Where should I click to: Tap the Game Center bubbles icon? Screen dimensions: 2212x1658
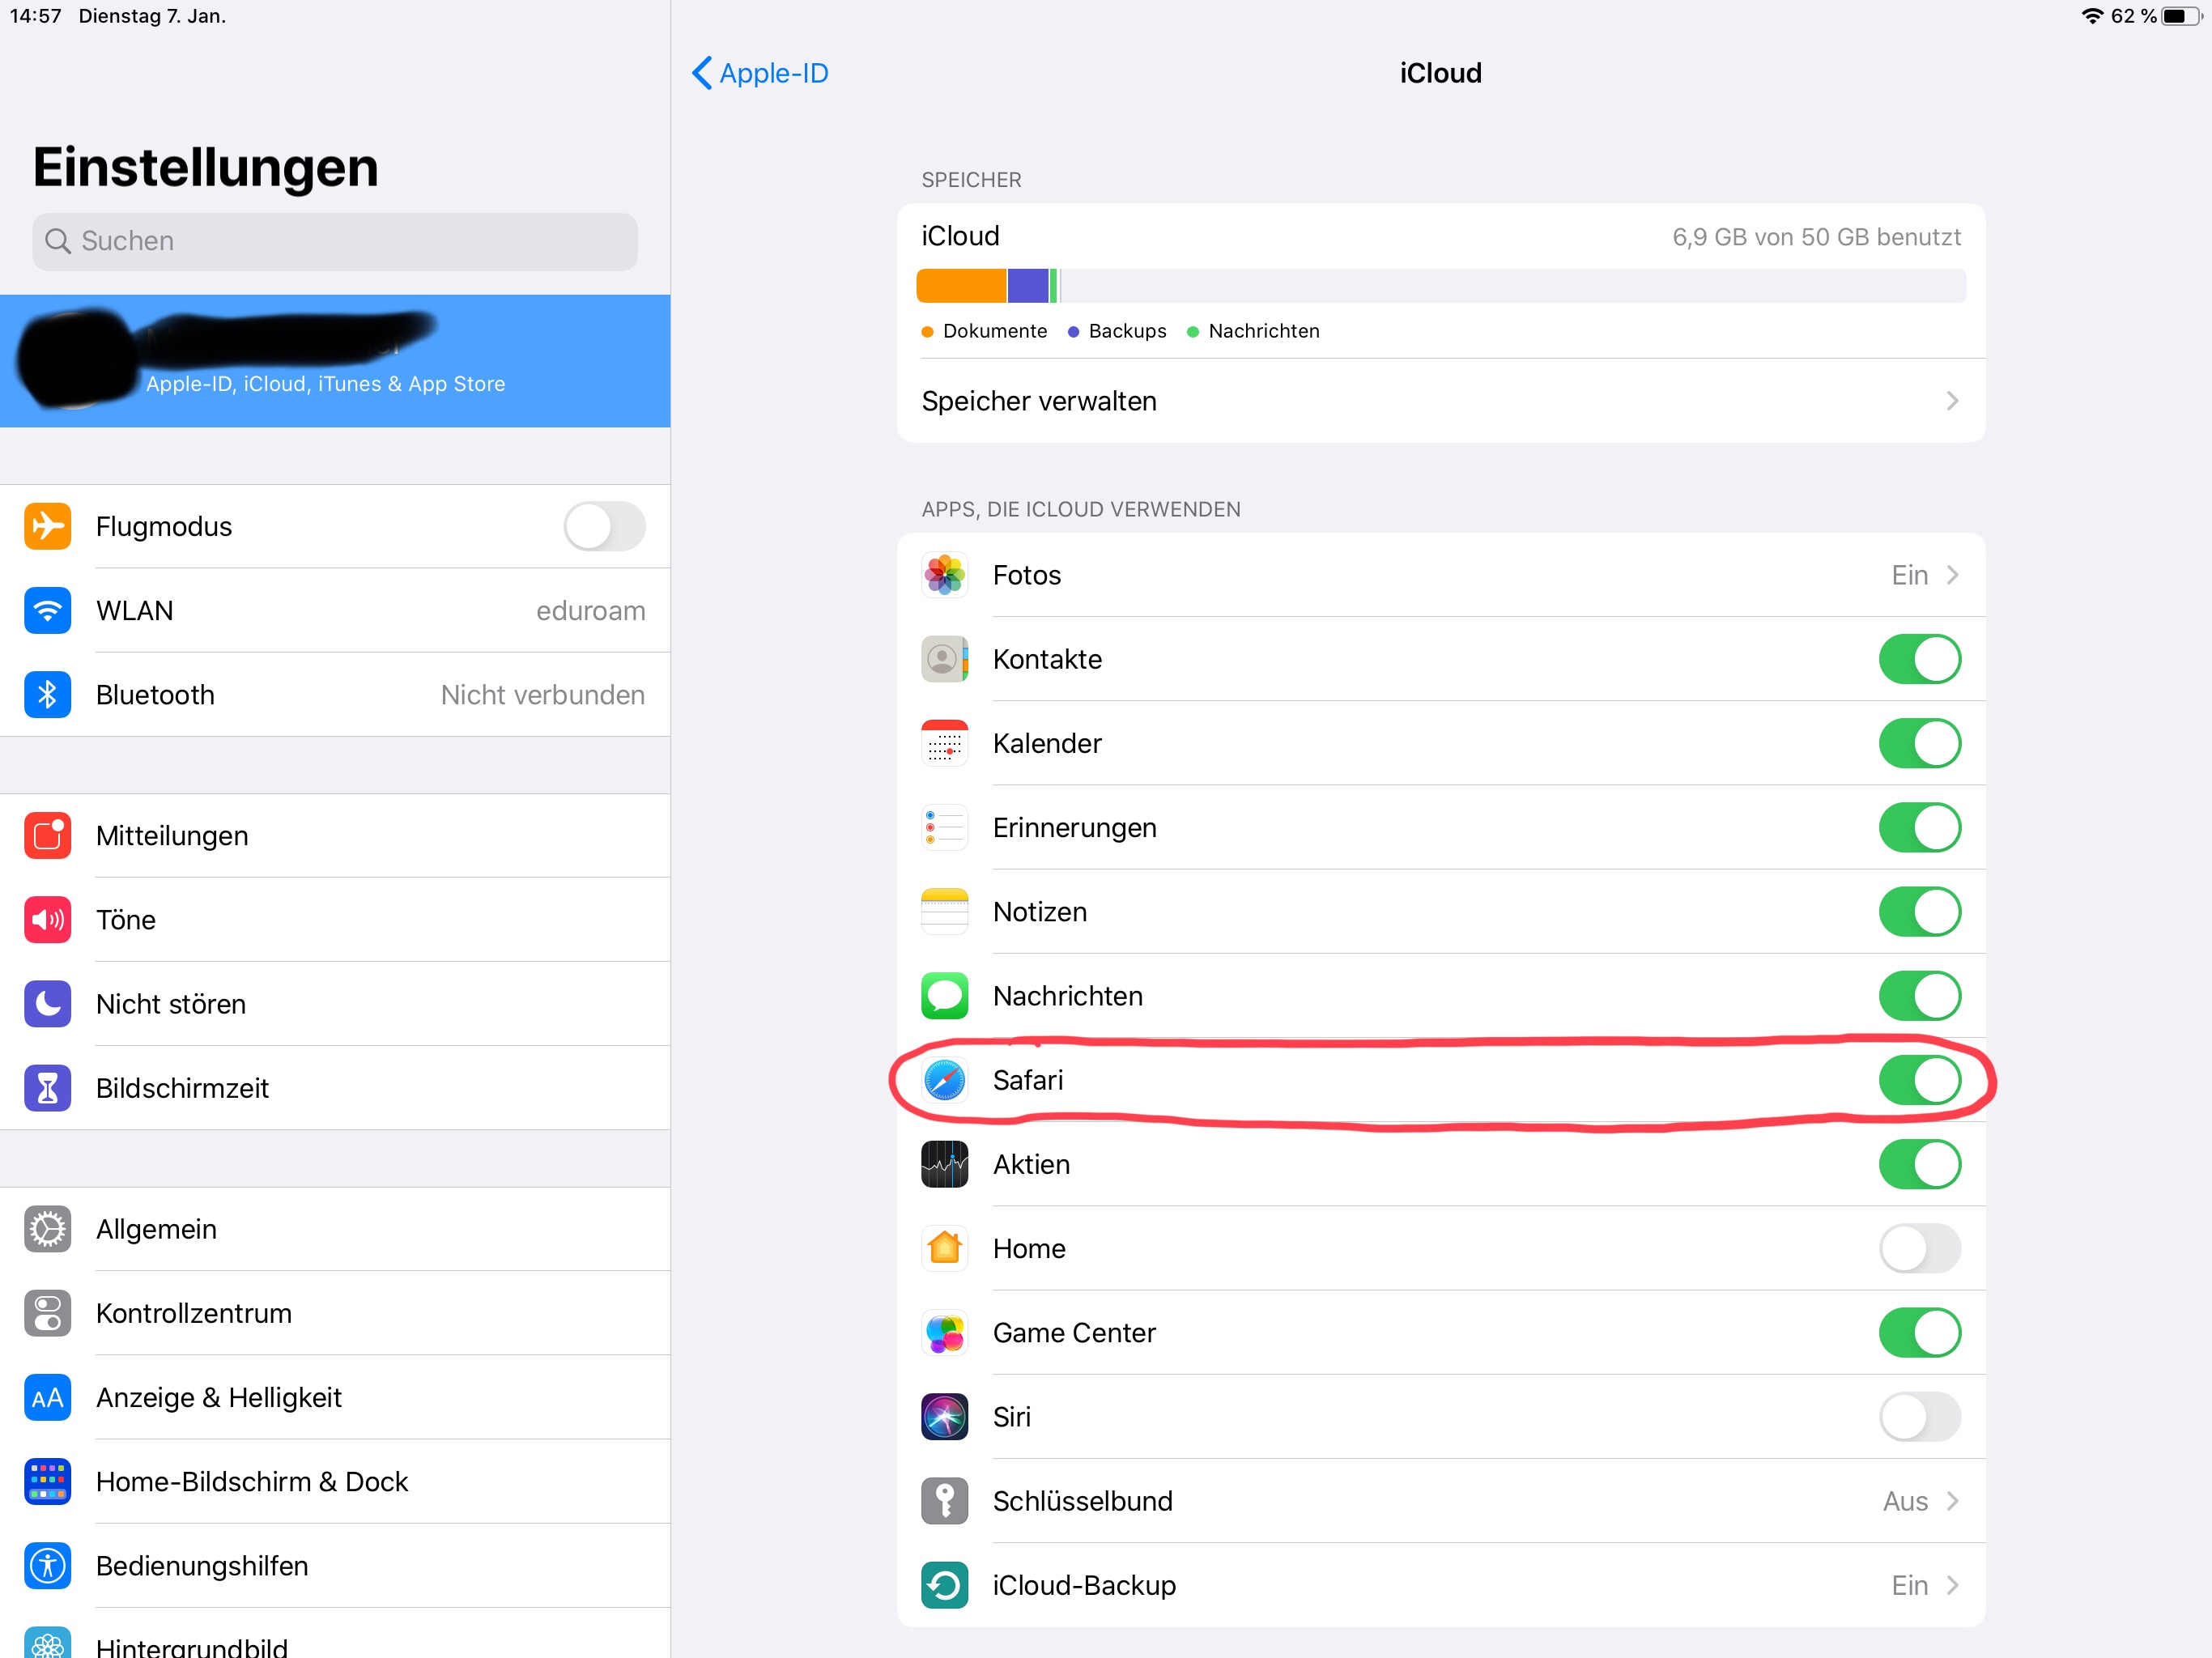[944, 1333]
